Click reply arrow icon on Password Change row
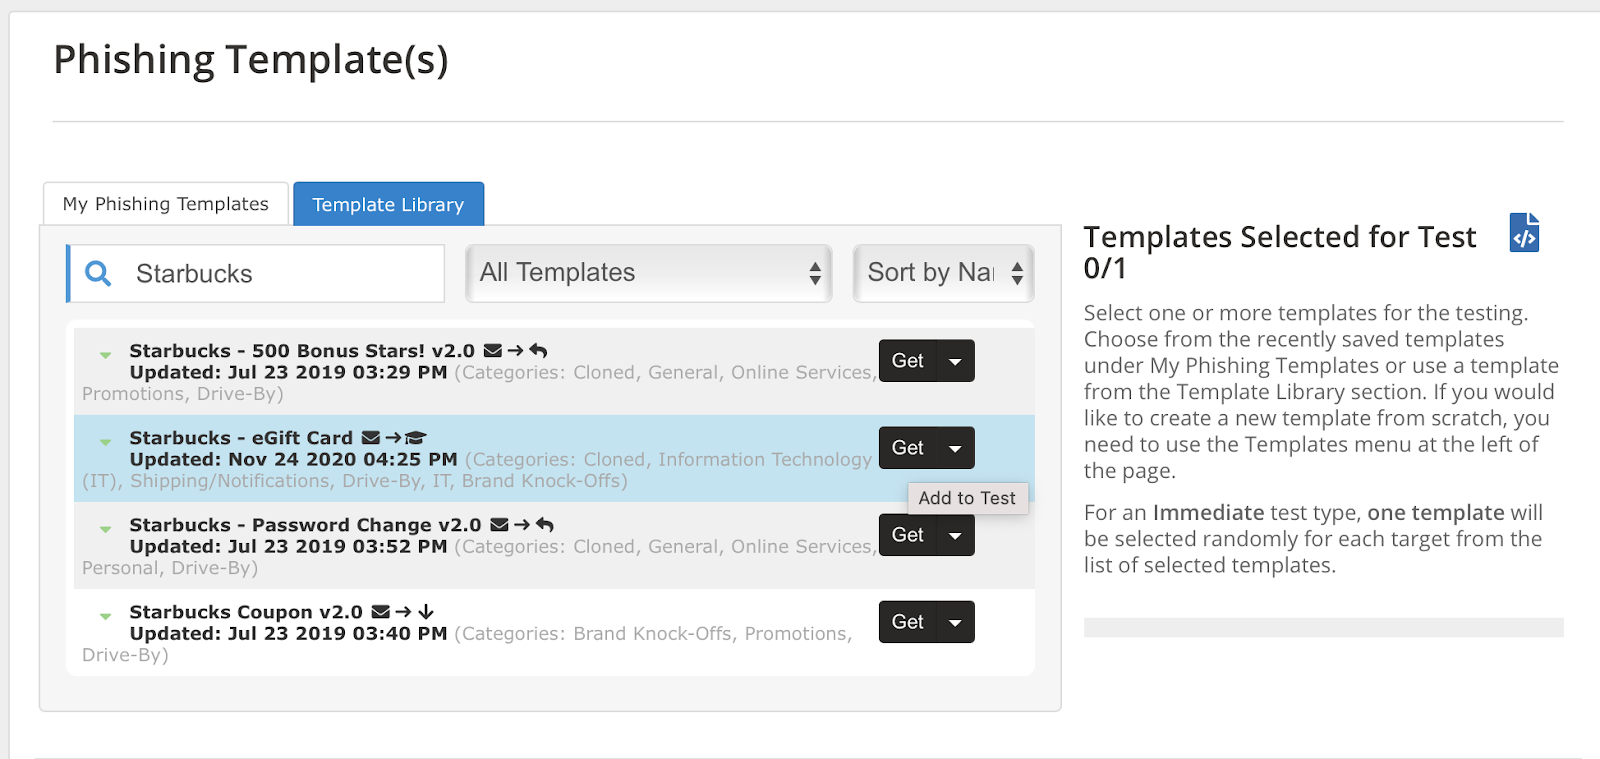Viewport: 1600px width, 759px height. coord(545,525)
